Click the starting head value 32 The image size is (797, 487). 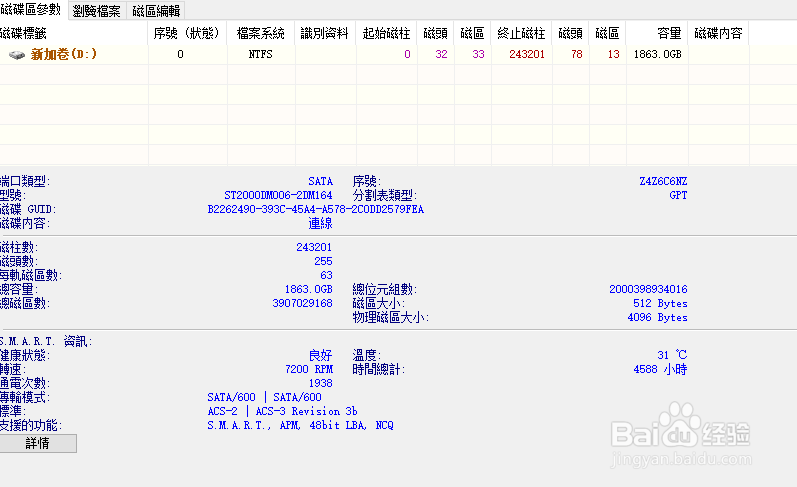pos(441,54)
